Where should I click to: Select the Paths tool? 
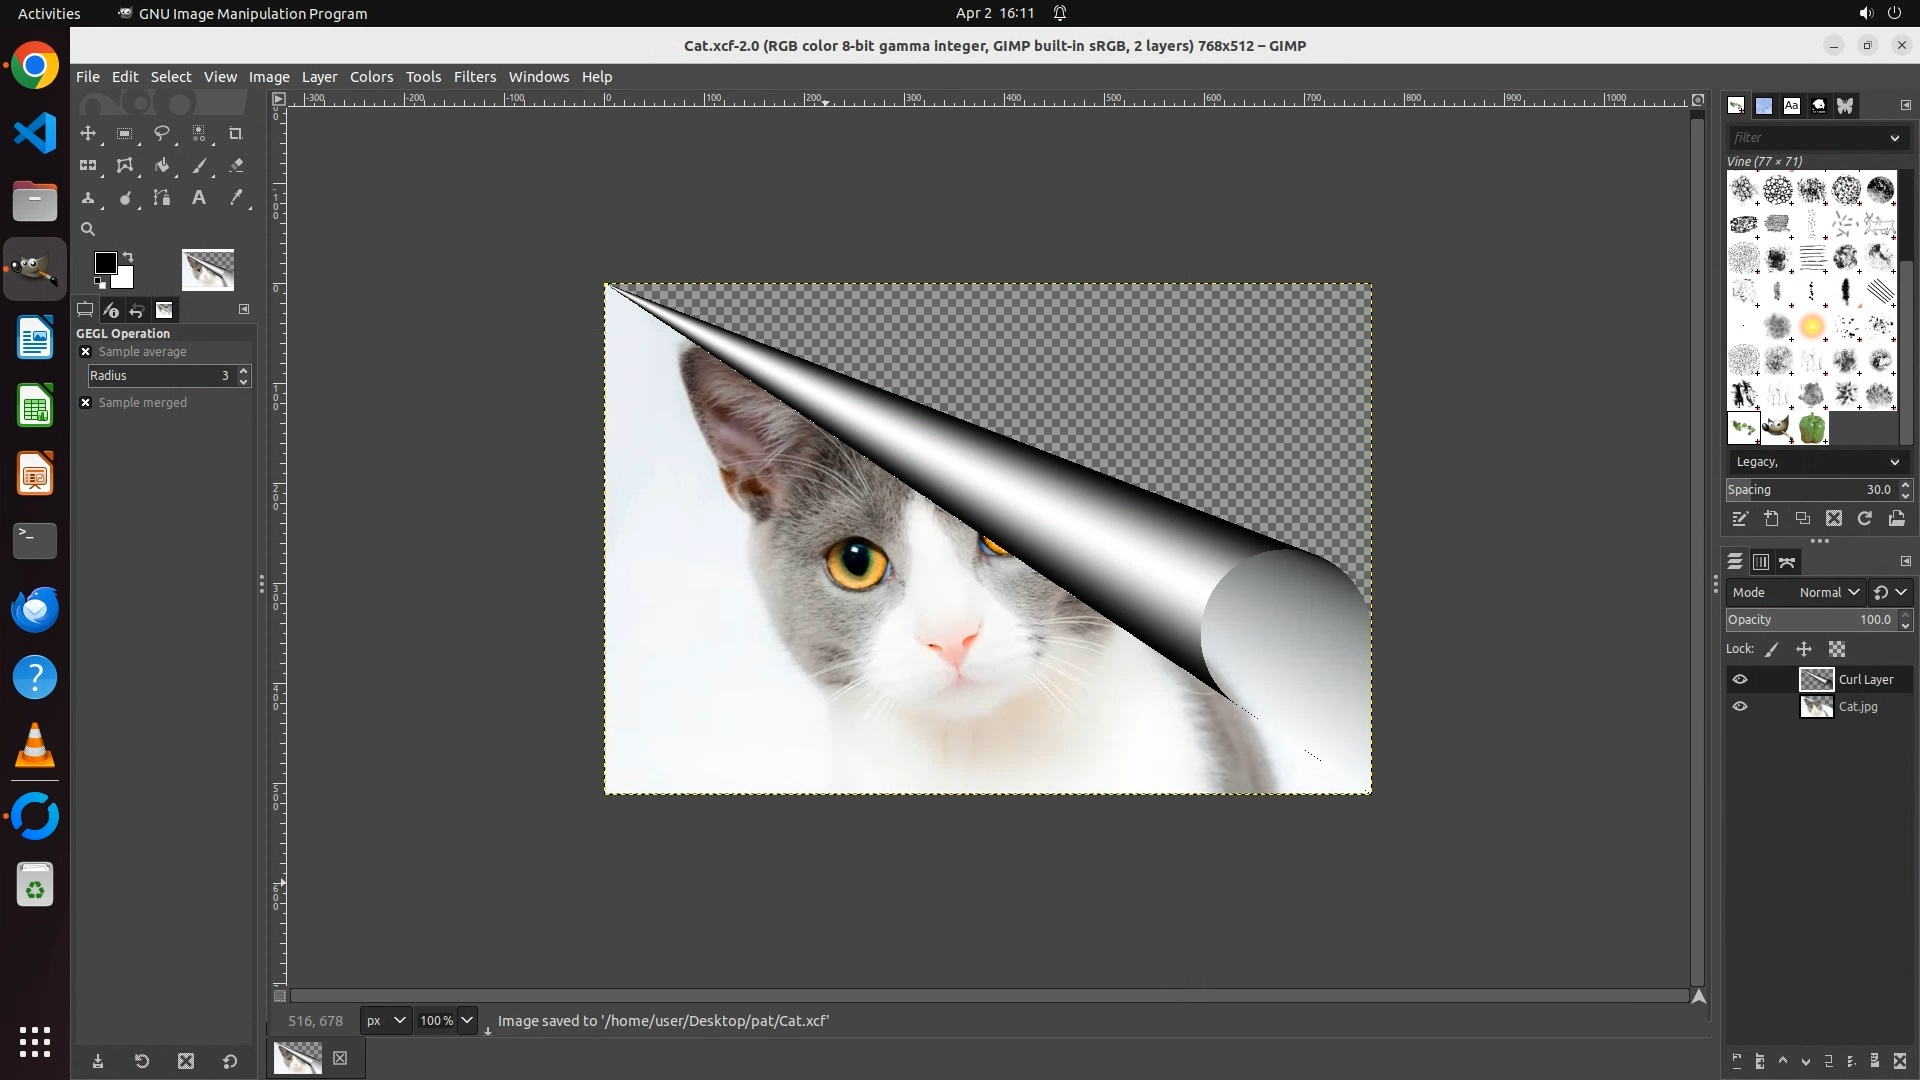pyautogui.click(x=162, y=198)
